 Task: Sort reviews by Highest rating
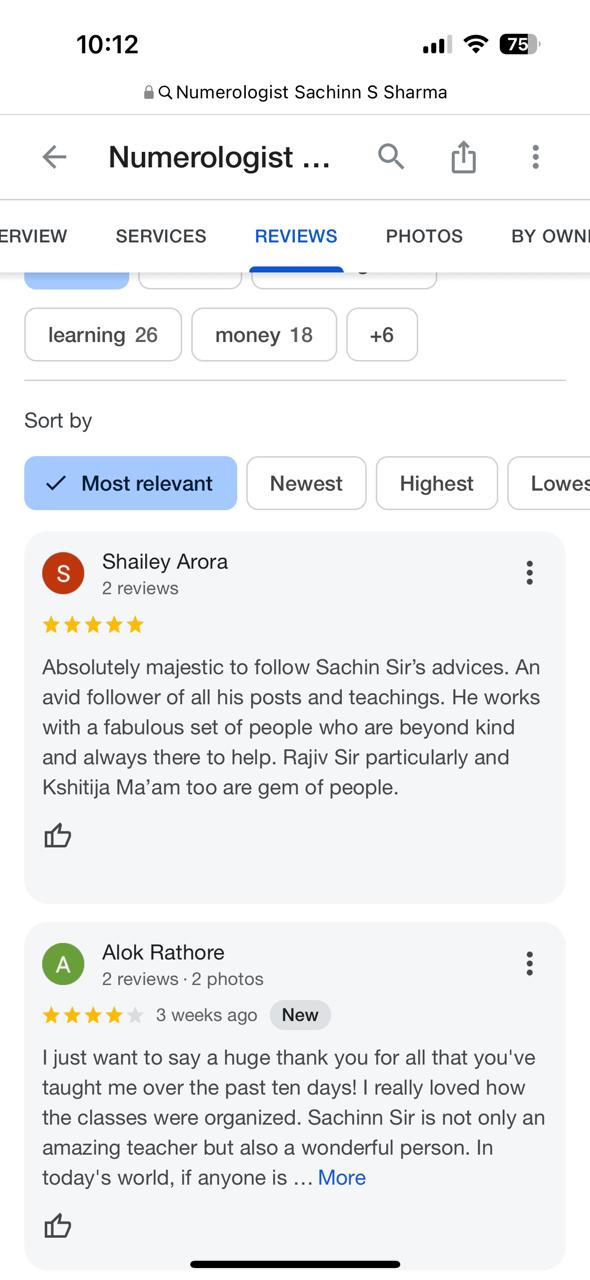[437, 483]
